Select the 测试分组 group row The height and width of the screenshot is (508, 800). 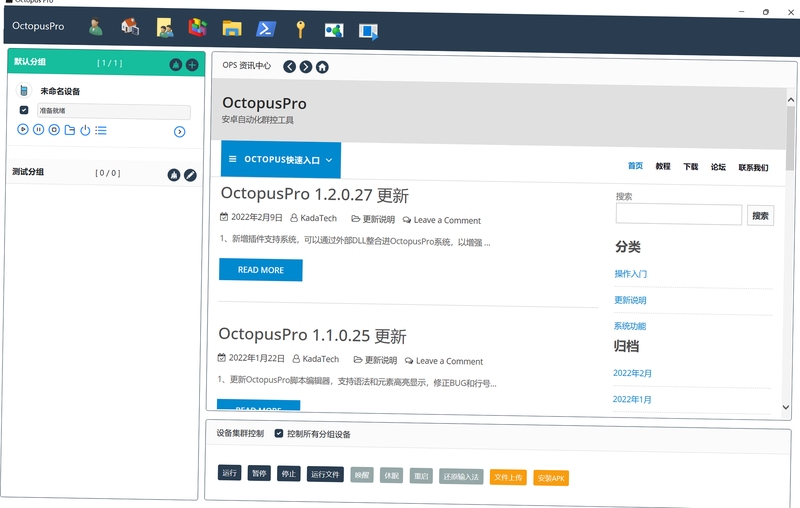point(105,173)
